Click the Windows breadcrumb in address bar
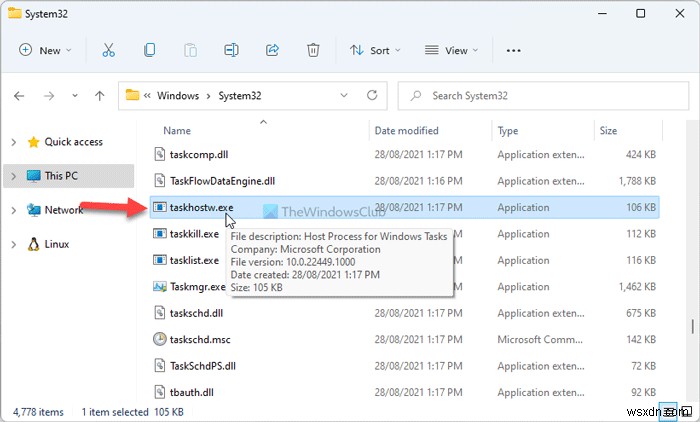Image resolution: width=700 pixels, height=422 pixels. (178, 96)
